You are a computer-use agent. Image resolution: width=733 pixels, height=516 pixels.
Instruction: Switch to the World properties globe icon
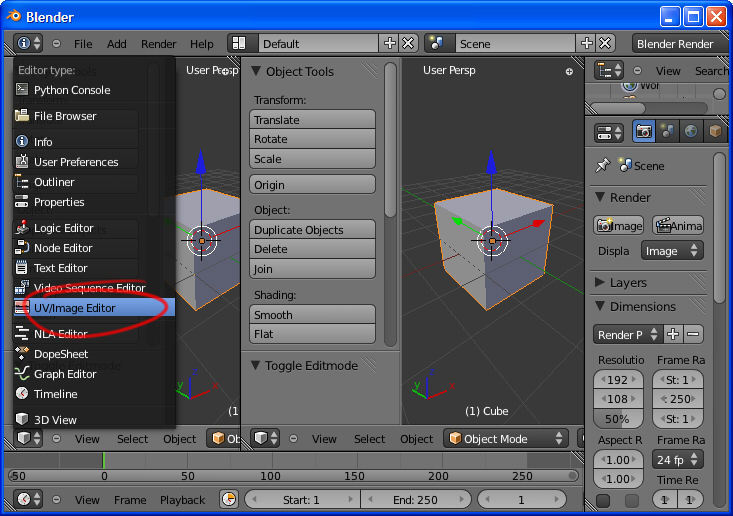point(691,132)
